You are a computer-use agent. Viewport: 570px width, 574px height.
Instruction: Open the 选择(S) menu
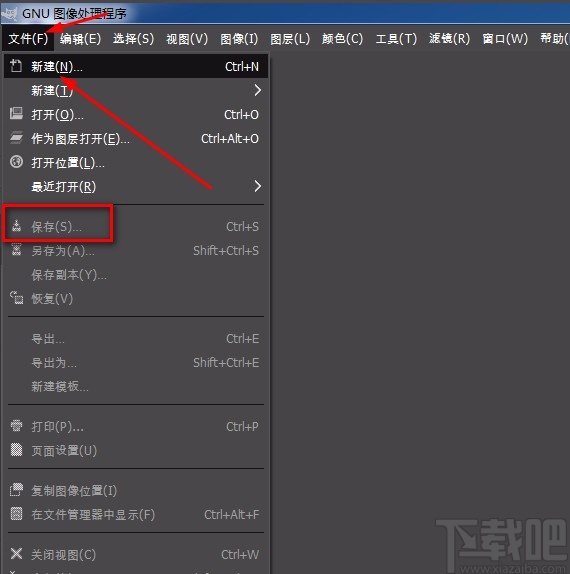tap(133, 38)
